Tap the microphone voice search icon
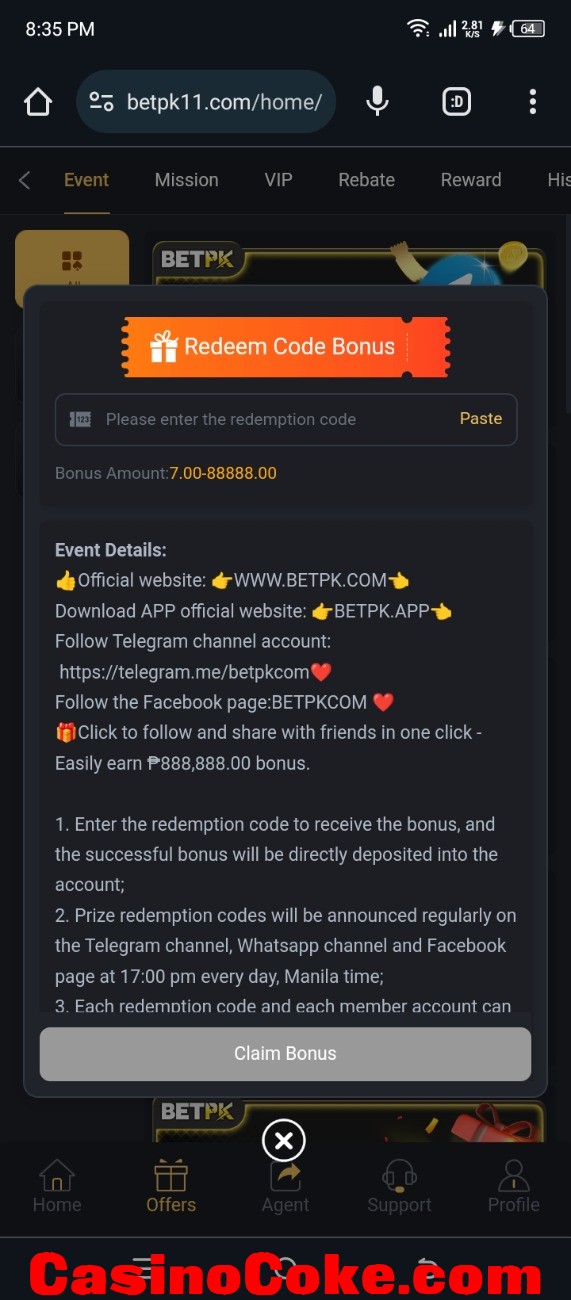Viewport: 571px width, 1300px height. click(377, 101)
